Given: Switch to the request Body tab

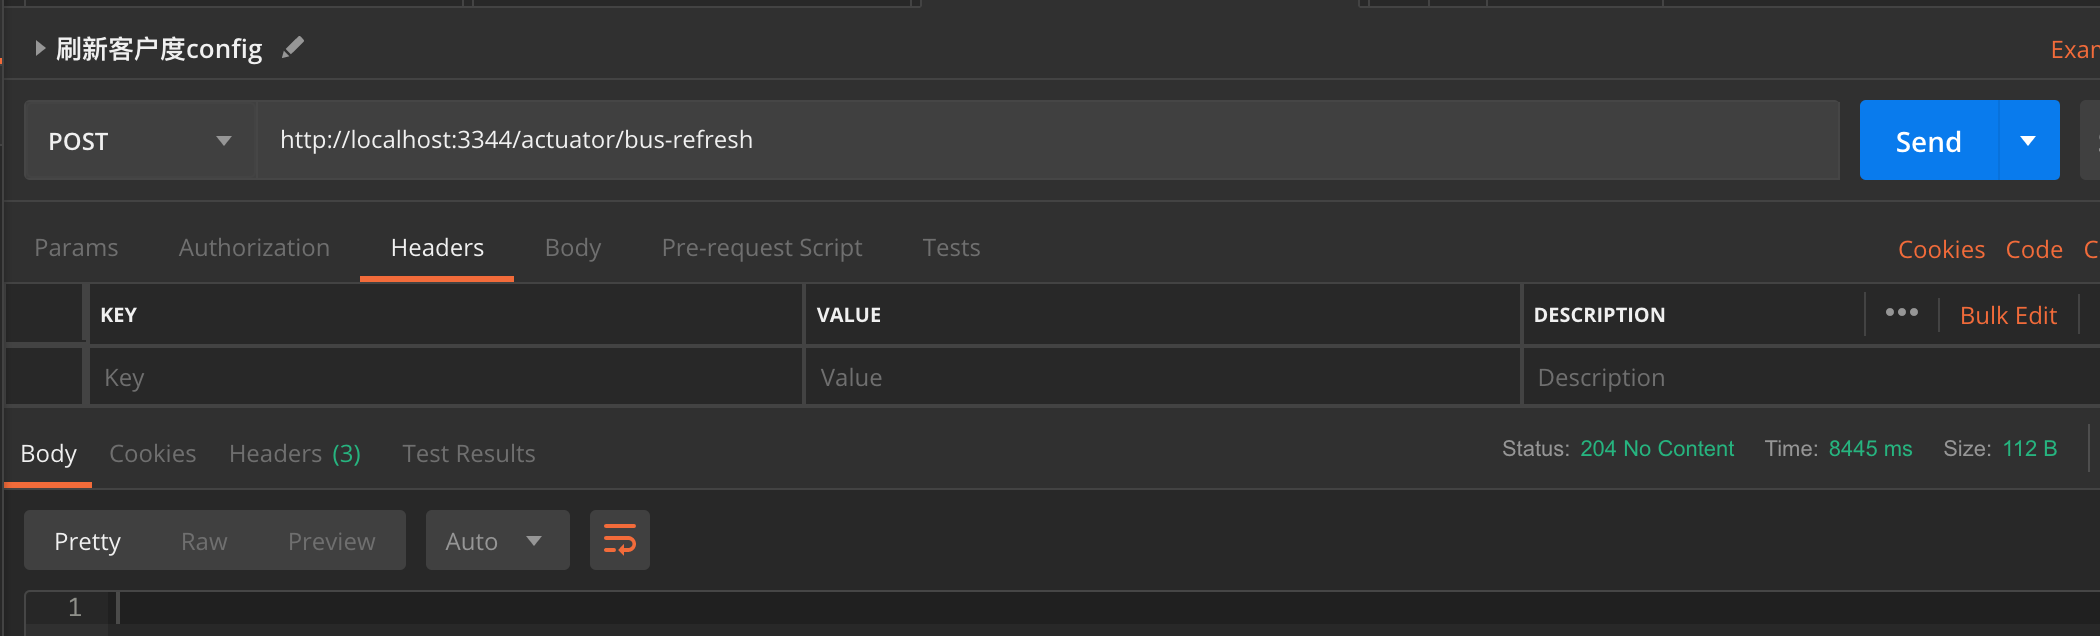Looking at the screenshot, I should tap(573, 248).
